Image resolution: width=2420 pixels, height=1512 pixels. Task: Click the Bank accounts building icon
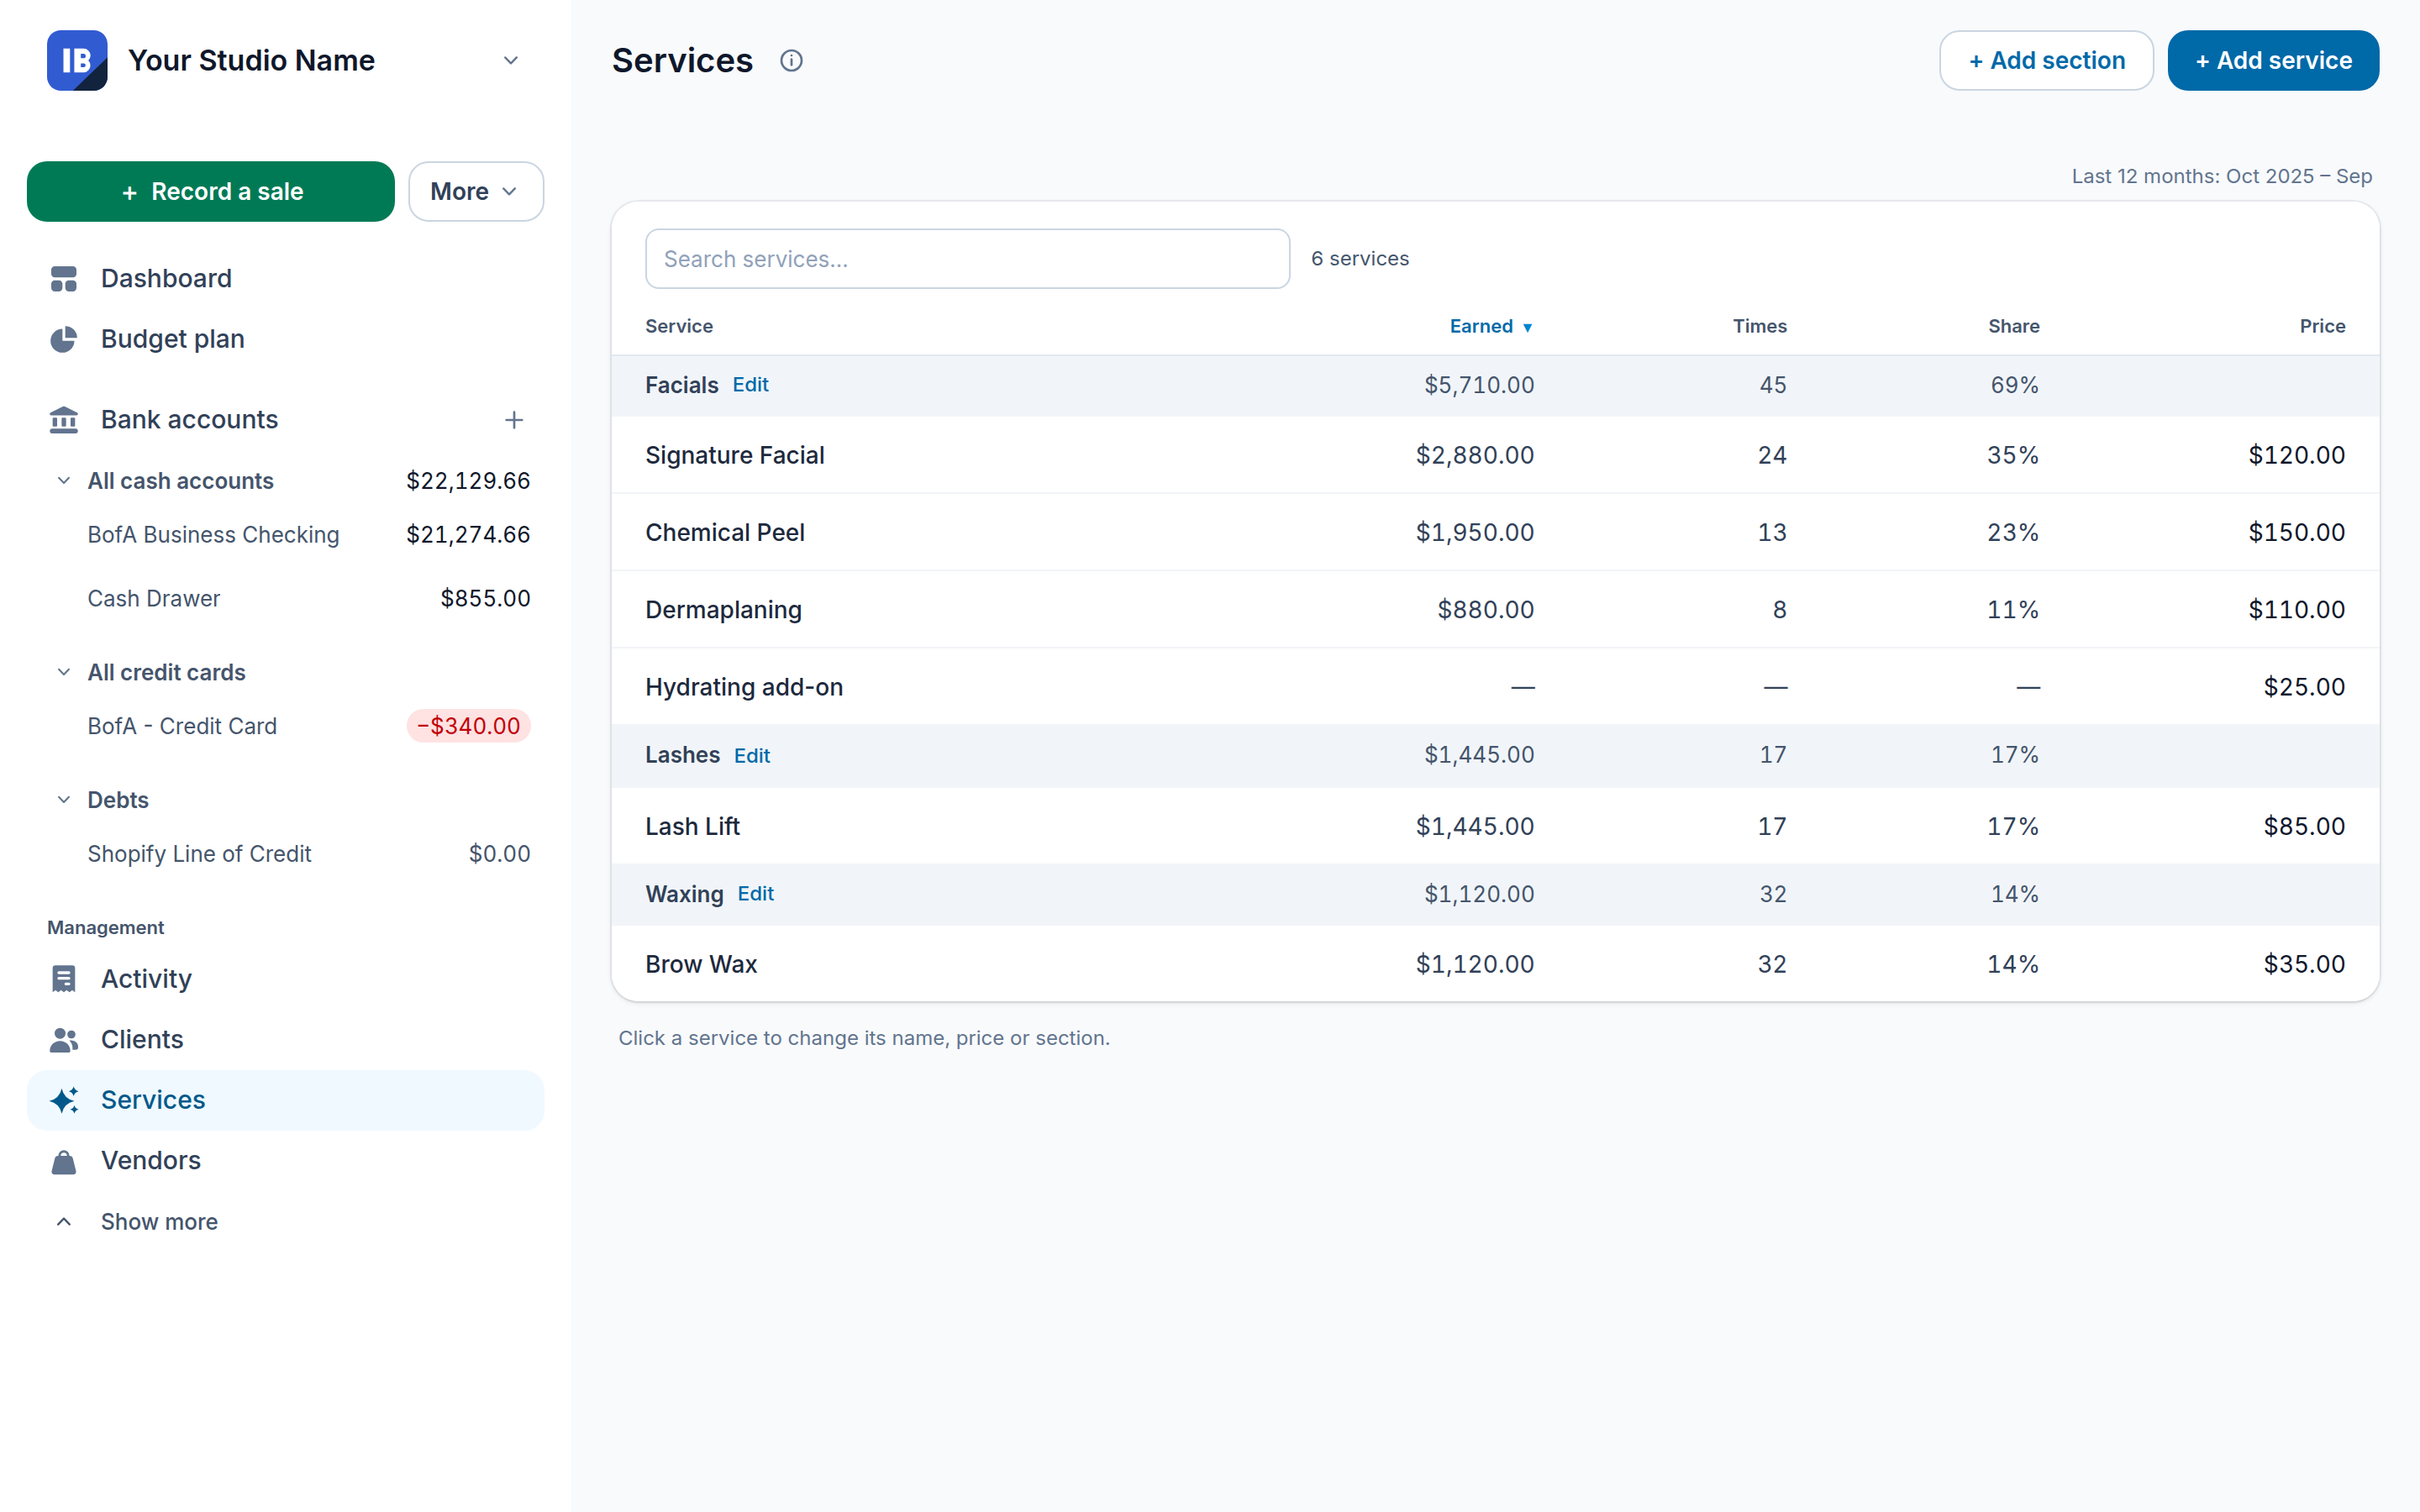click(x=64, y=420)
